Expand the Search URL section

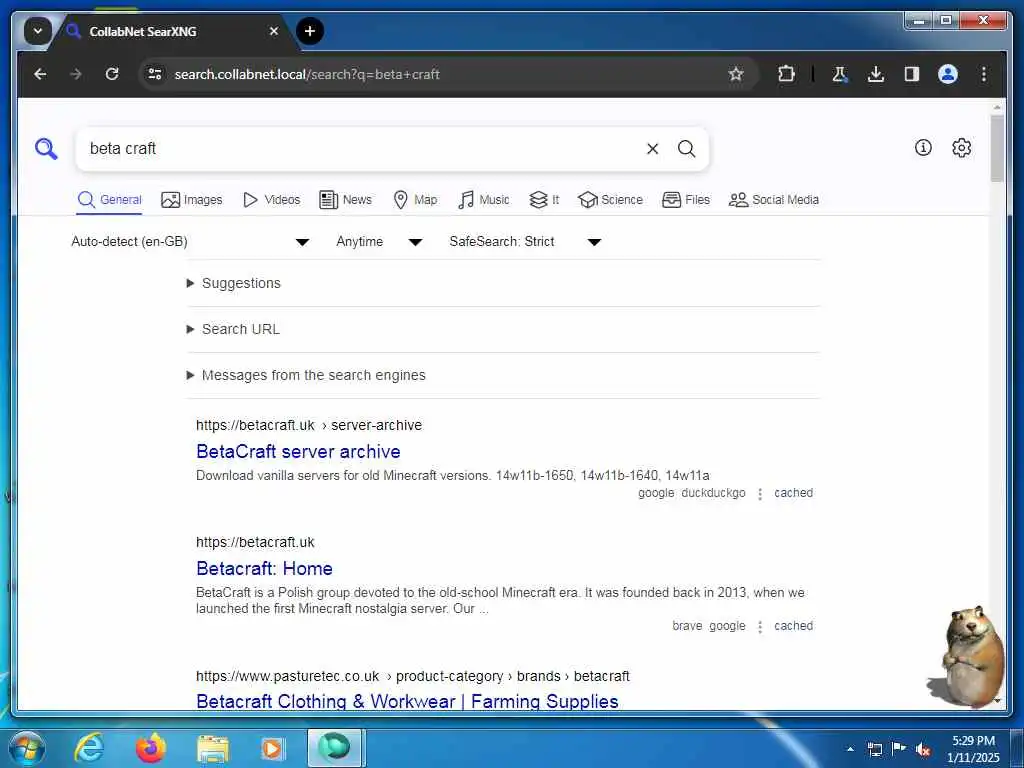click(x=233, y=329)
